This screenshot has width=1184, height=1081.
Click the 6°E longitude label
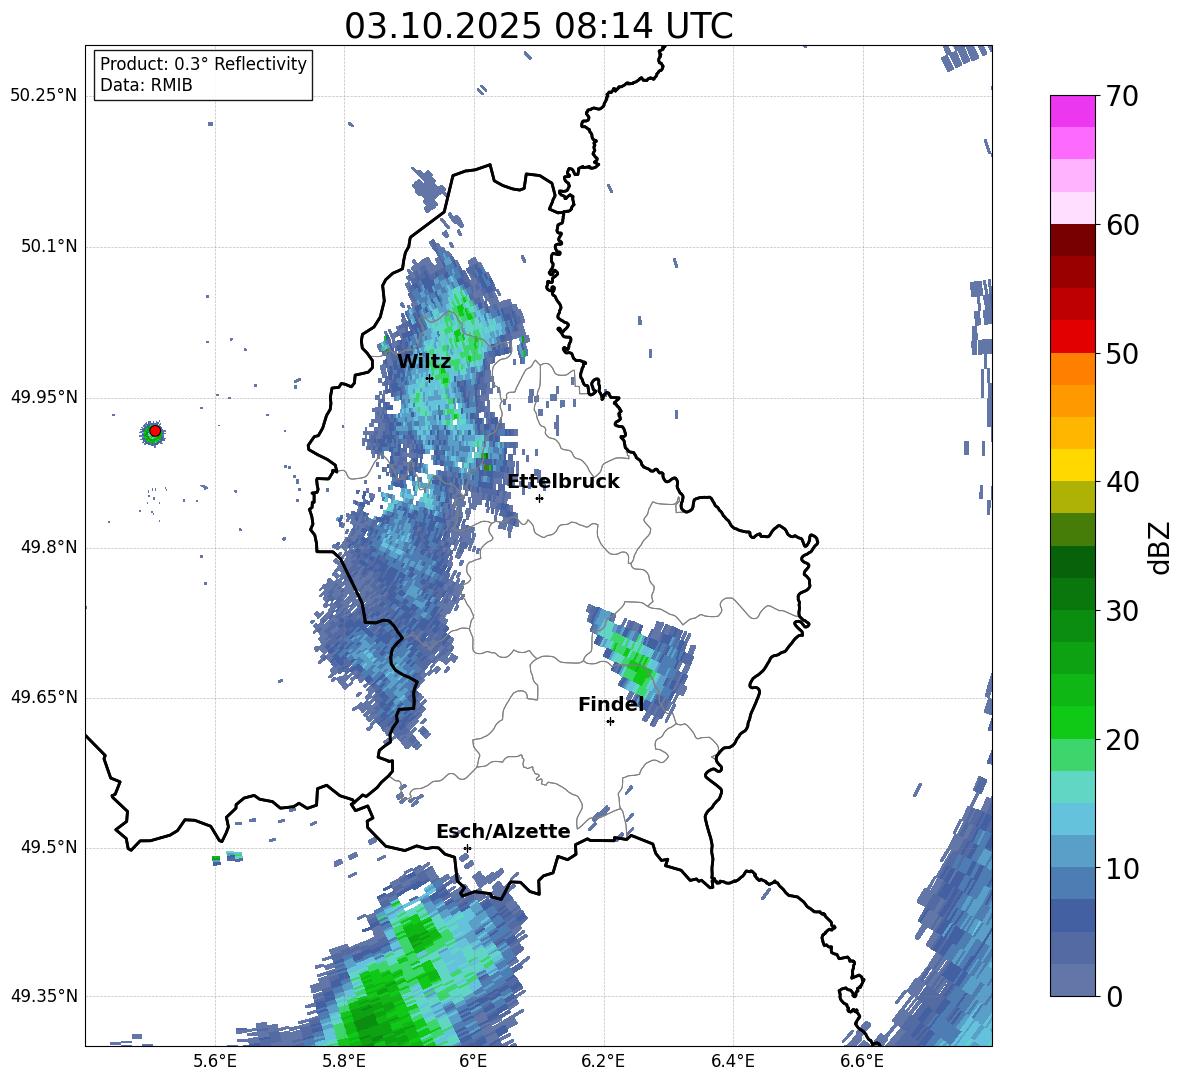click(473, 1061)
